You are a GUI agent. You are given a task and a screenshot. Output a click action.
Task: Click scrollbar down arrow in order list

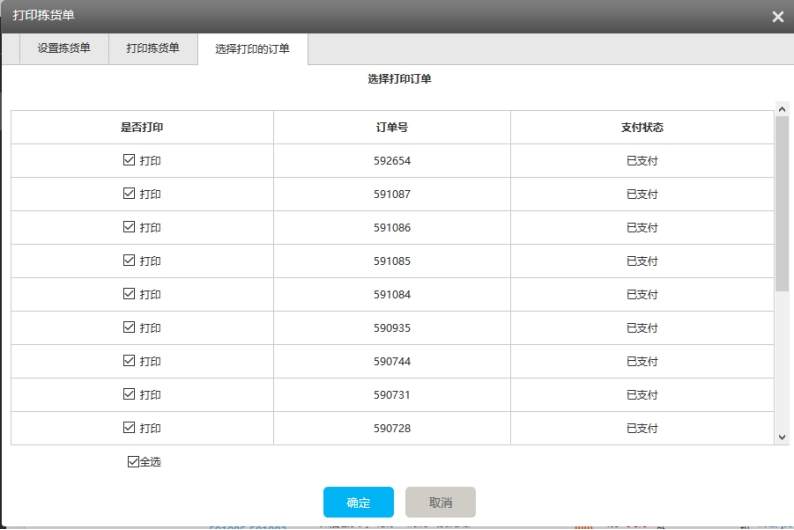click(782, 437)
